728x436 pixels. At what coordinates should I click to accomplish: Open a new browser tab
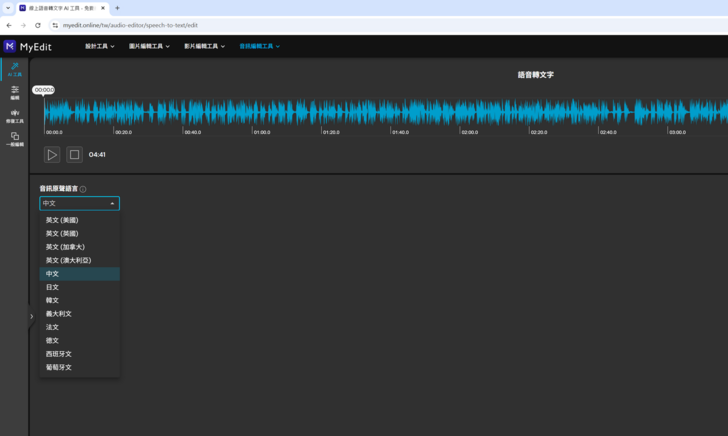[x=117, y=8]
